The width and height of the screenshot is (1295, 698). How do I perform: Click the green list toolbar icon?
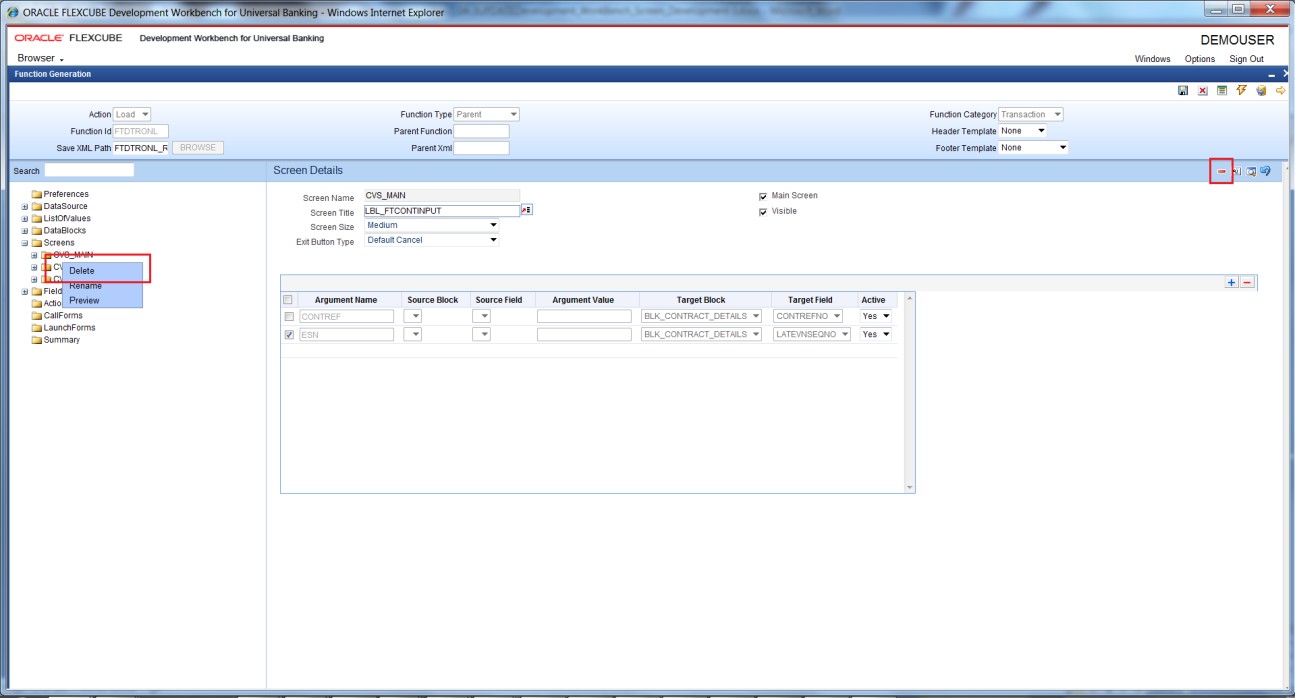tap(1222, 91)
